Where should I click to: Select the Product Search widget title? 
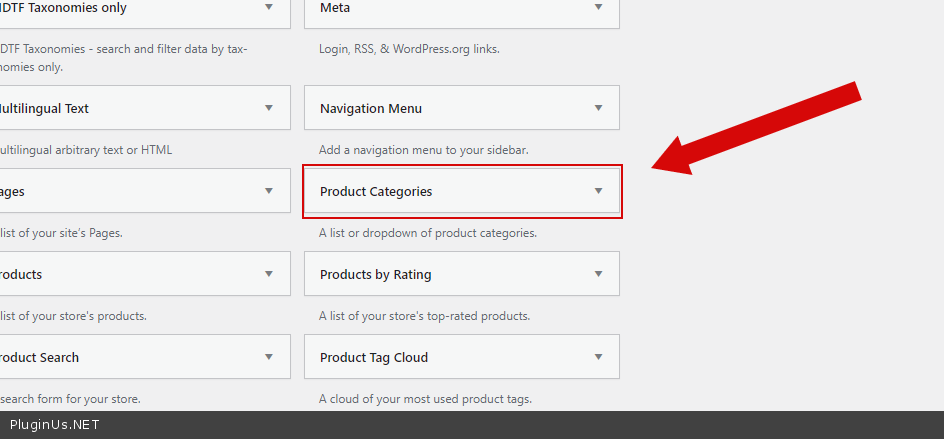pyautogui.click(x=39, y=357)
